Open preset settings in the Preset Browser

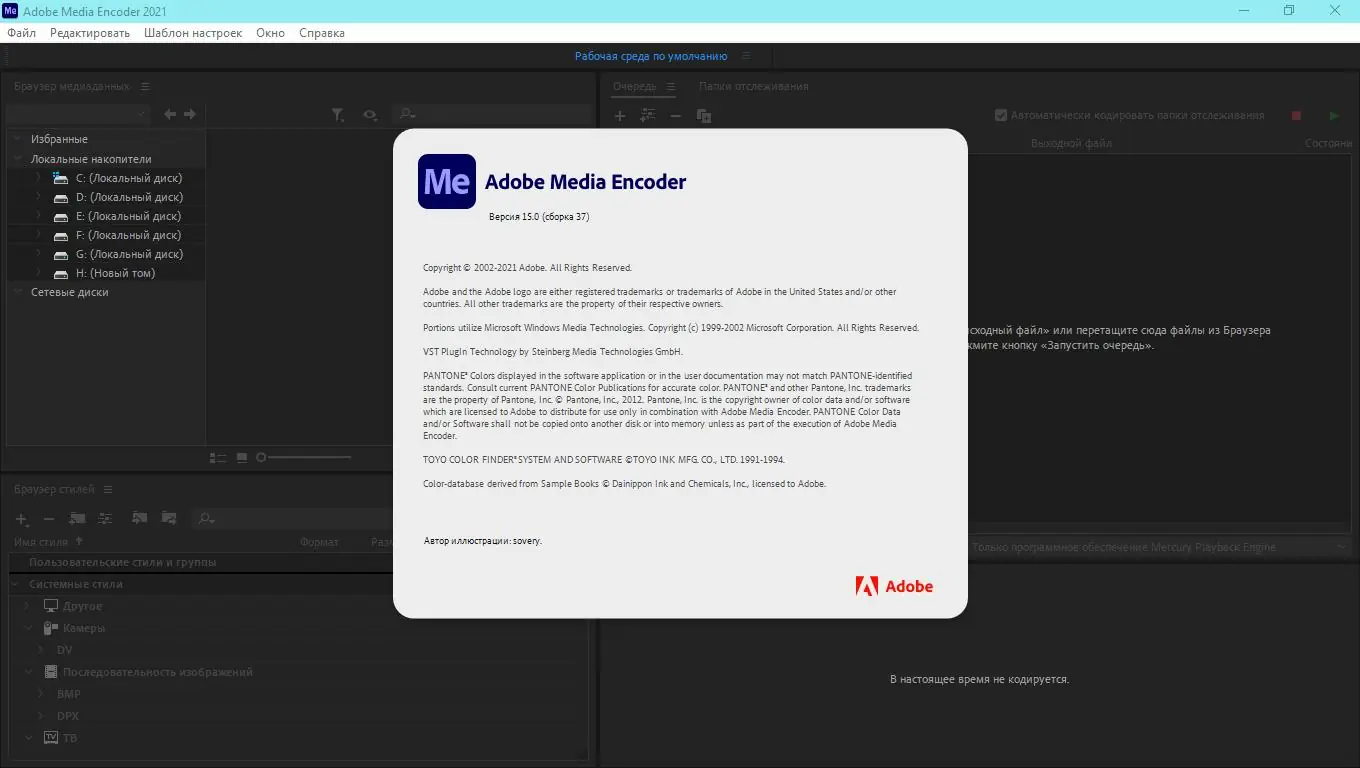tap(105, 518)
